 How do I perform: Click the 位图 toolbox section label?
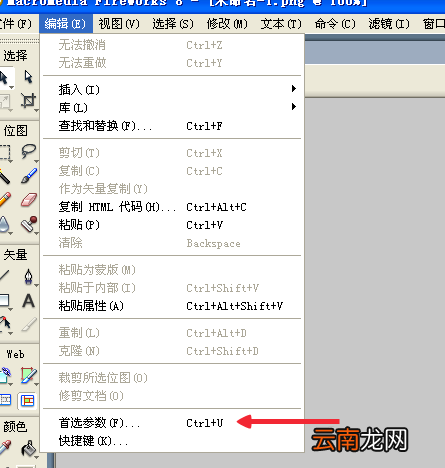(15, 130)
